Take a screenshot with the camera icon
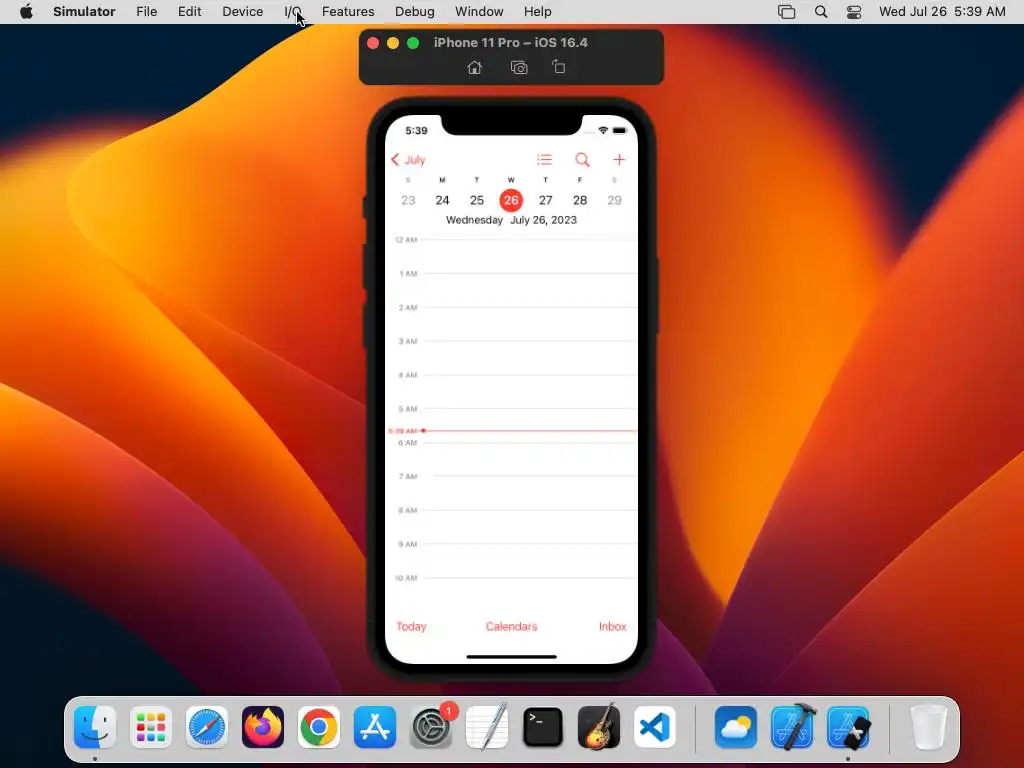 coord(519,67)
